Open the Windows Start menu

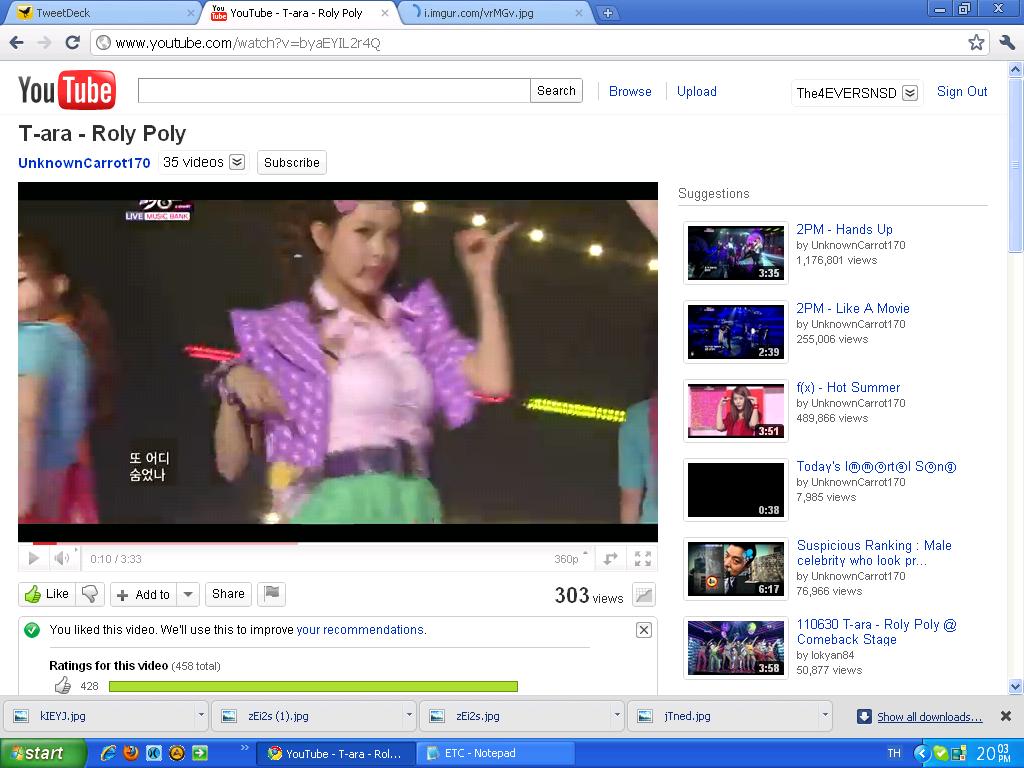pyautogui.click(x=43, y=753)
